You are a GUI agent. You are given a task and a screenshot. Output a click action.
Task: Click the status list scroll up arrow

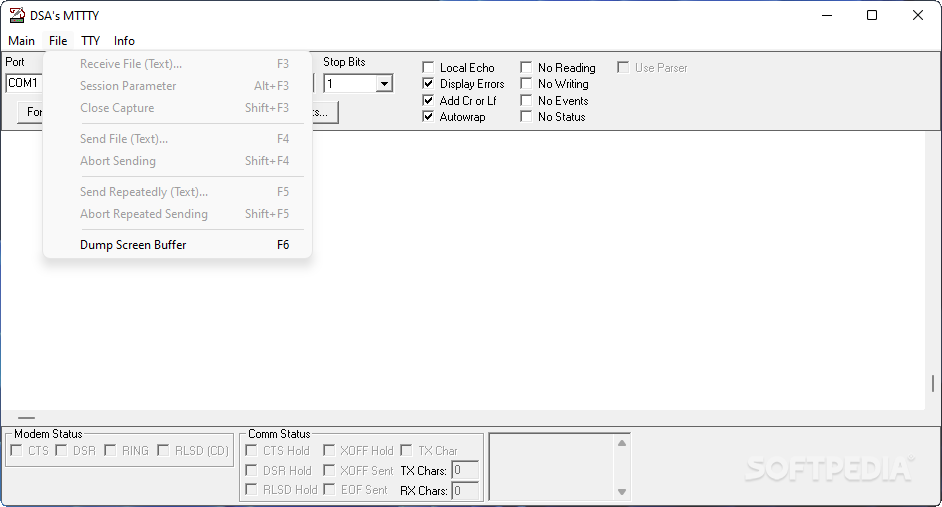(622, 443)
